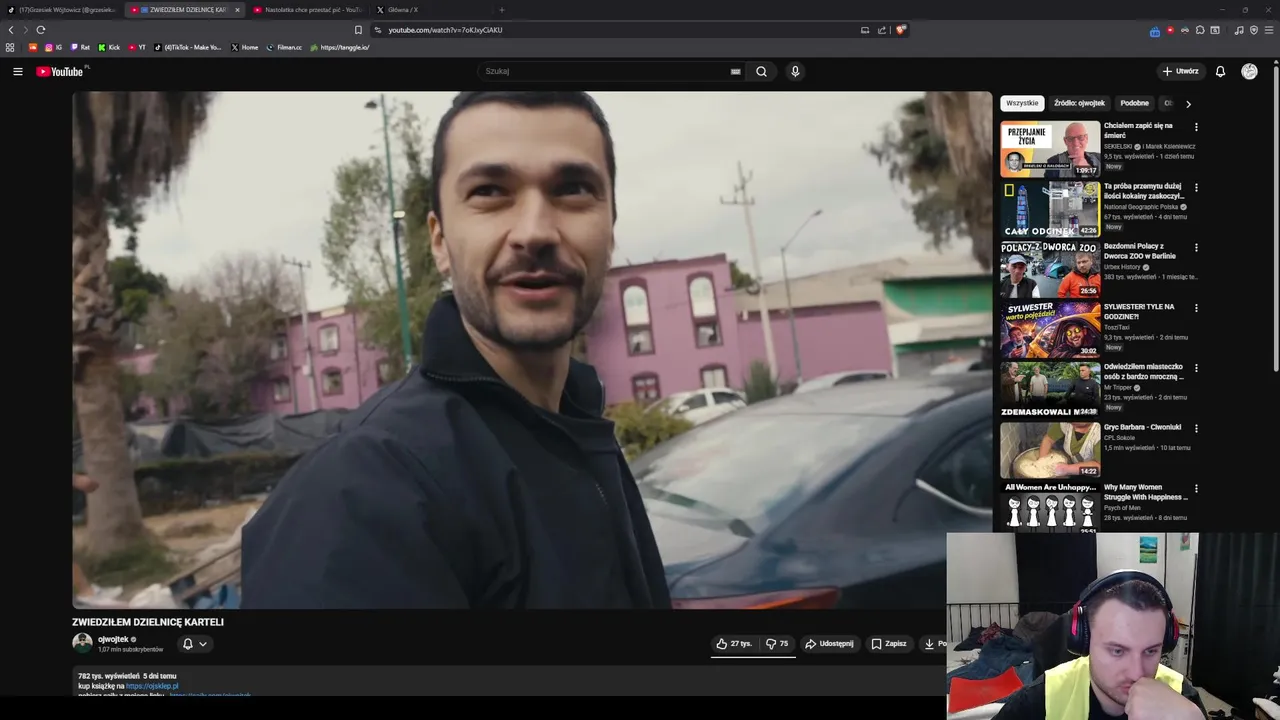Open the TikTok - Make Yo... bookmark
Screen dimensions: 1280x720
(x=188, y=47)
